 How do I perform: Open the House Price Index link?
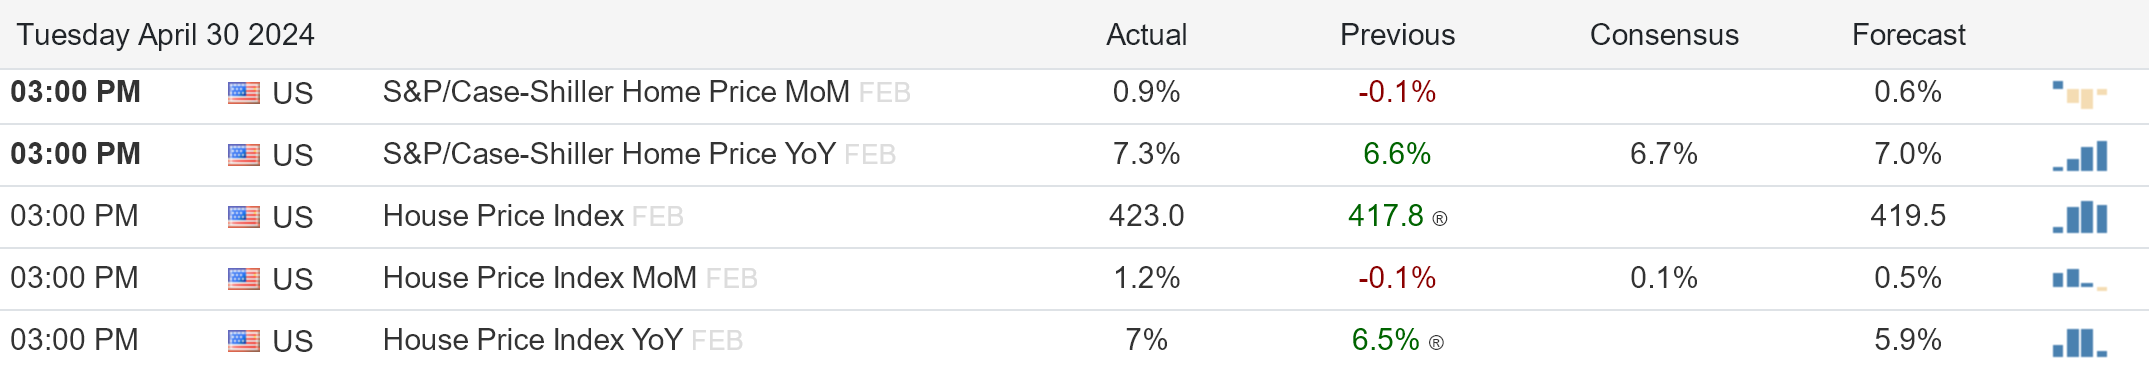(x=503, y=216)
